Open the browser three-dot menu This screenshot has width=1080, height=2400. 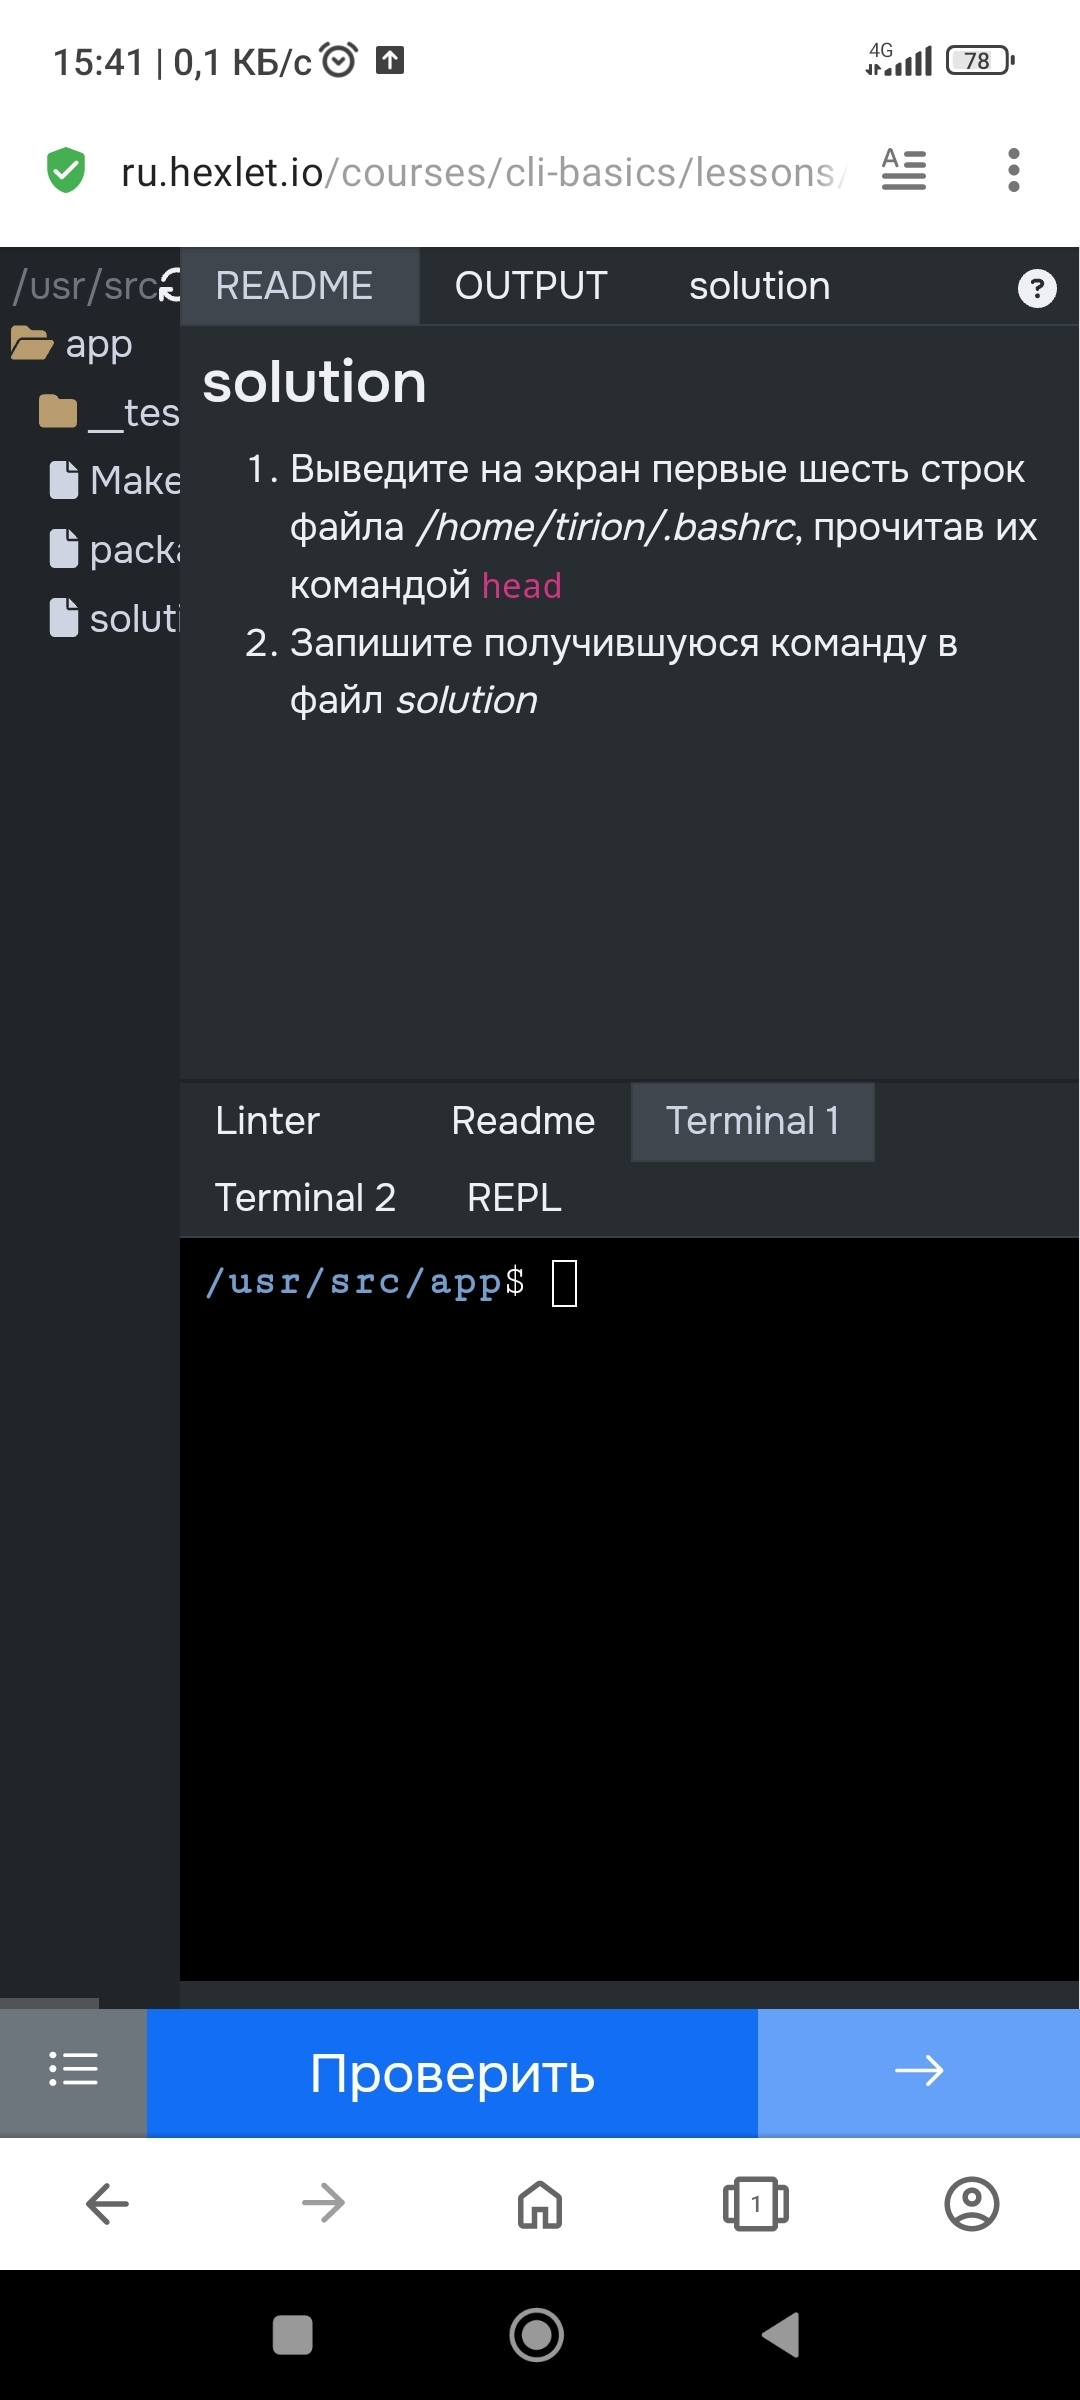click(x=1013, y=170)
